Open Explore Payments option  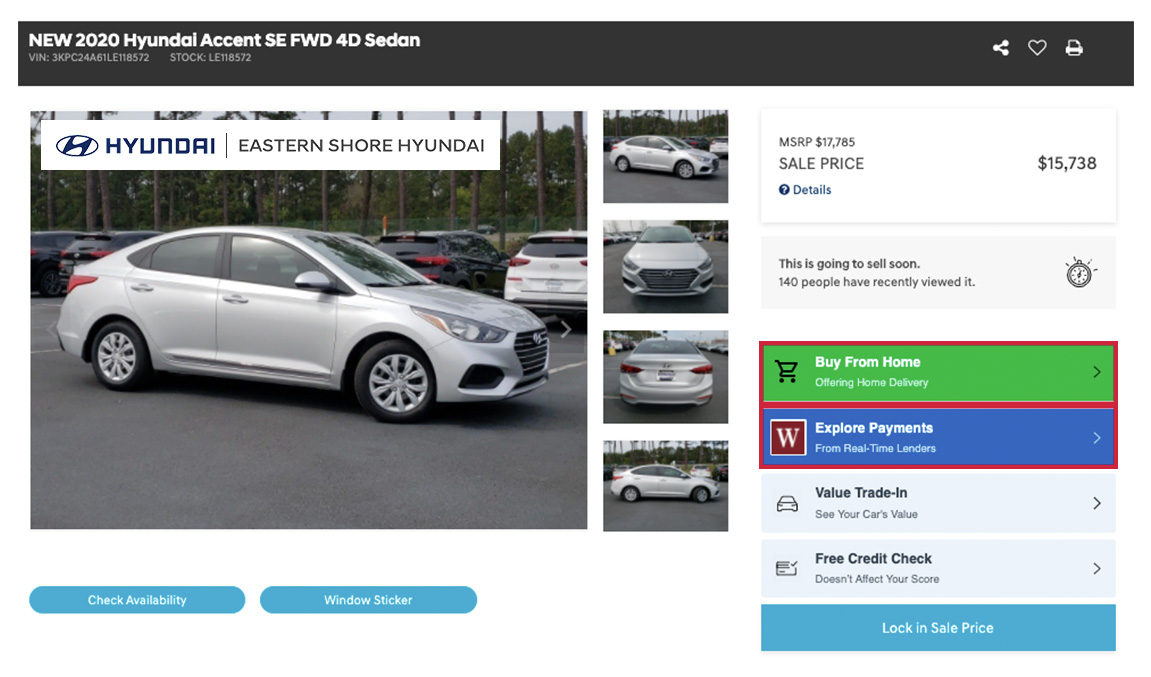(x=938, y=438)
